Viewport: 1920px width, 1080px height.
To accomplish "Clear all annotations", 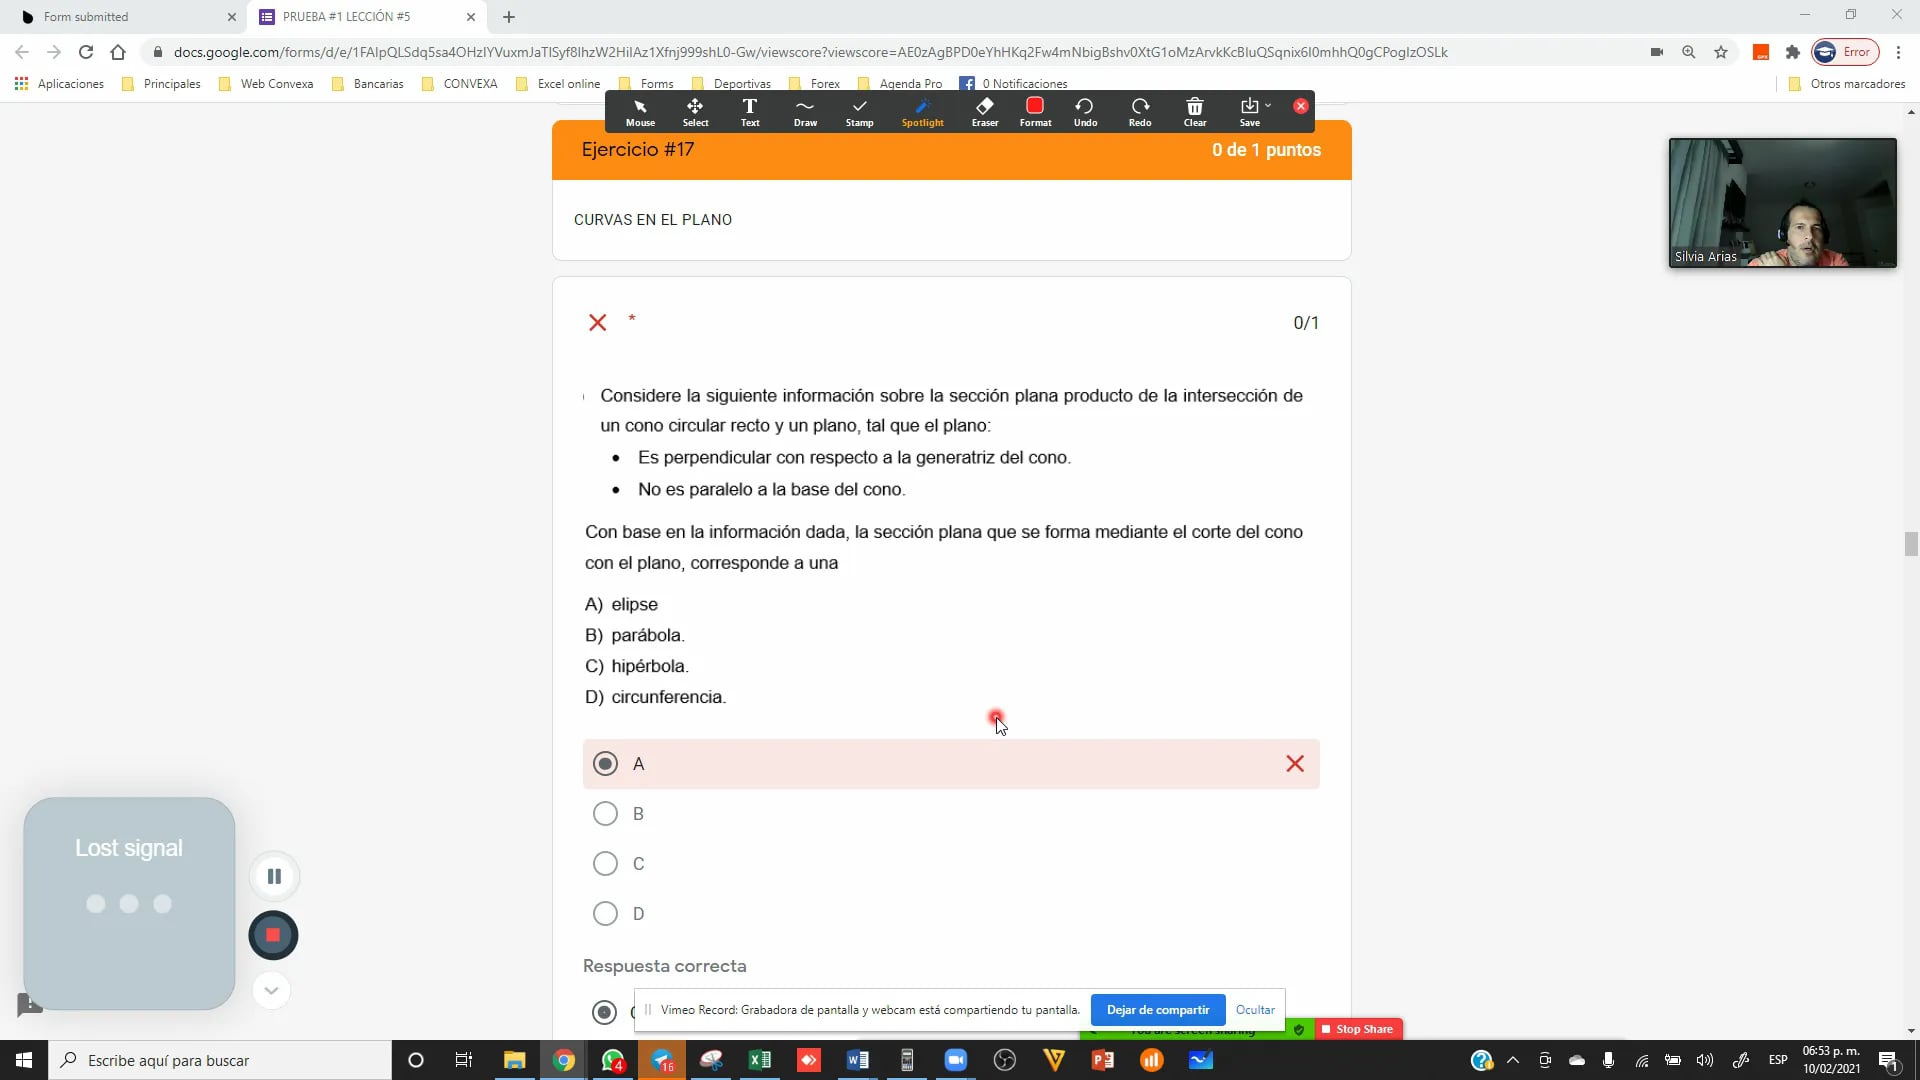I will [x=1195, y=111].
